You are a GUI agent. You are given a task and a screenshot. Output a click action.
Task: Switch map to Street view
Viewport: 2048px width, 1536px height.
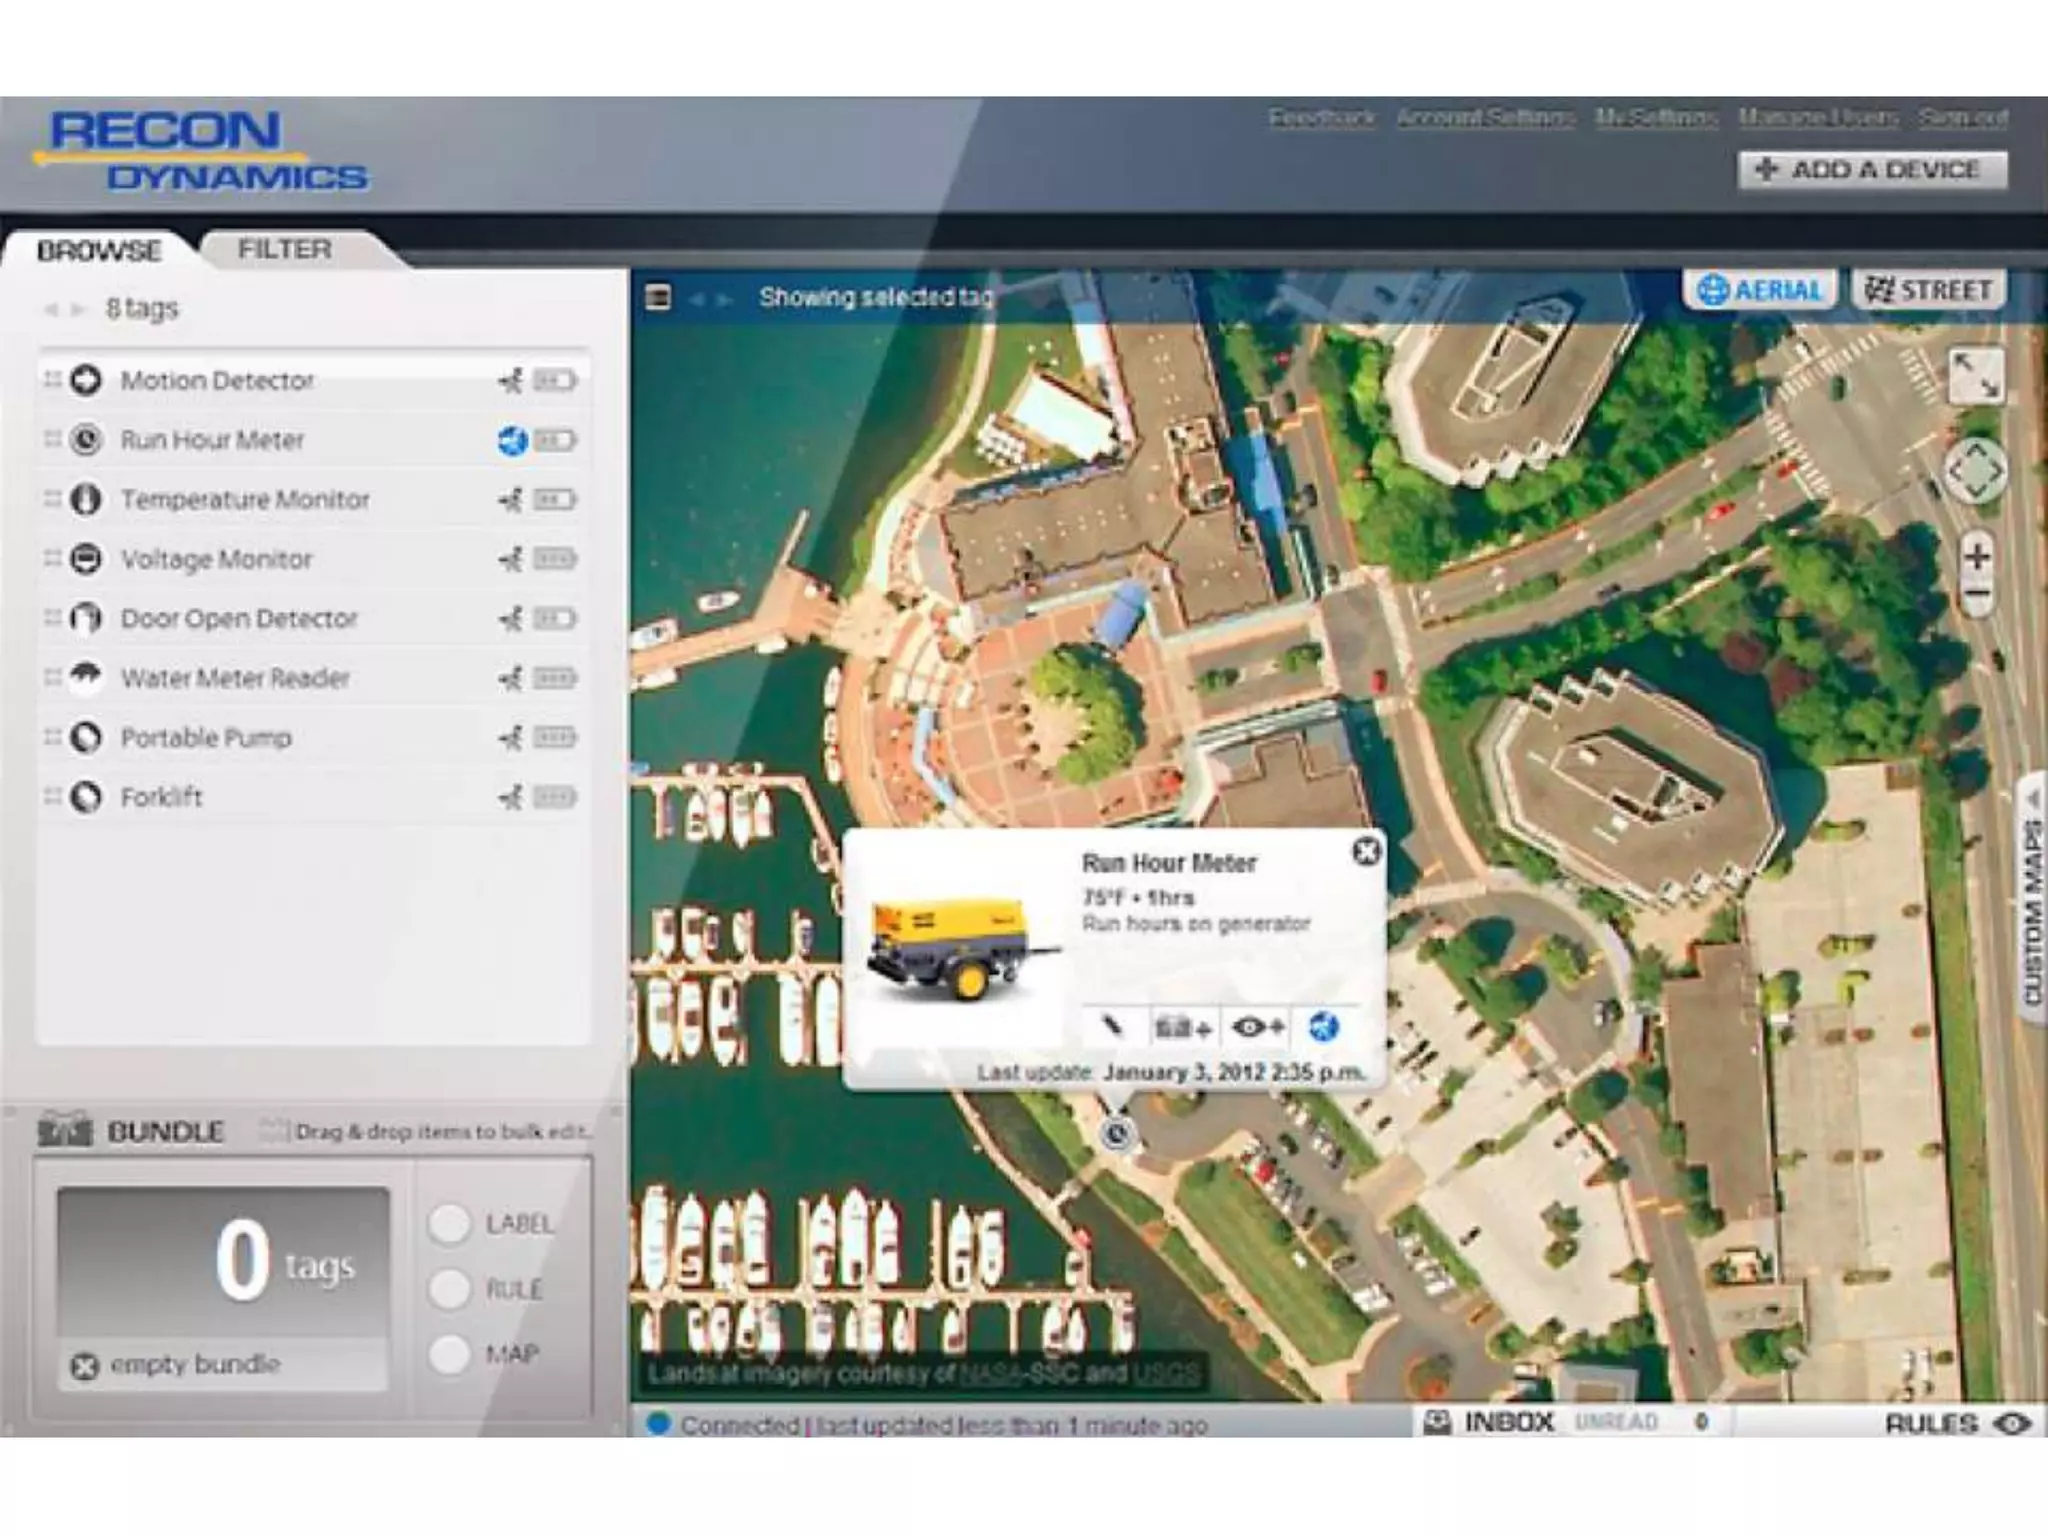point(1928,290)
